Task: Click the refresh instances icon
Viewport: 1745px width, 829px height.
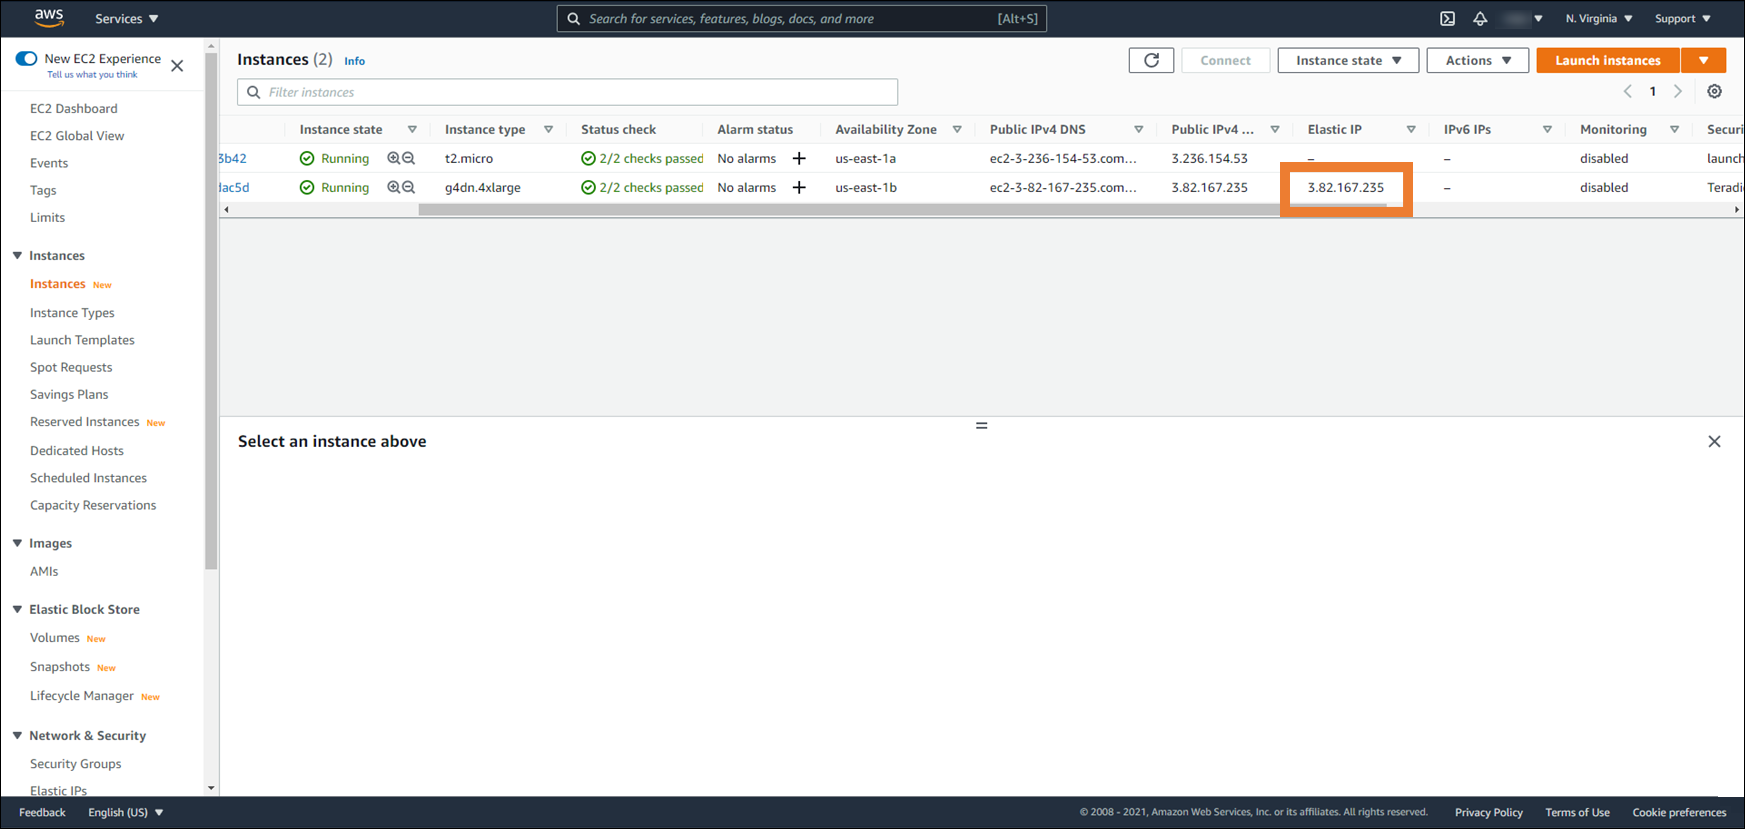Action: 1151,60
